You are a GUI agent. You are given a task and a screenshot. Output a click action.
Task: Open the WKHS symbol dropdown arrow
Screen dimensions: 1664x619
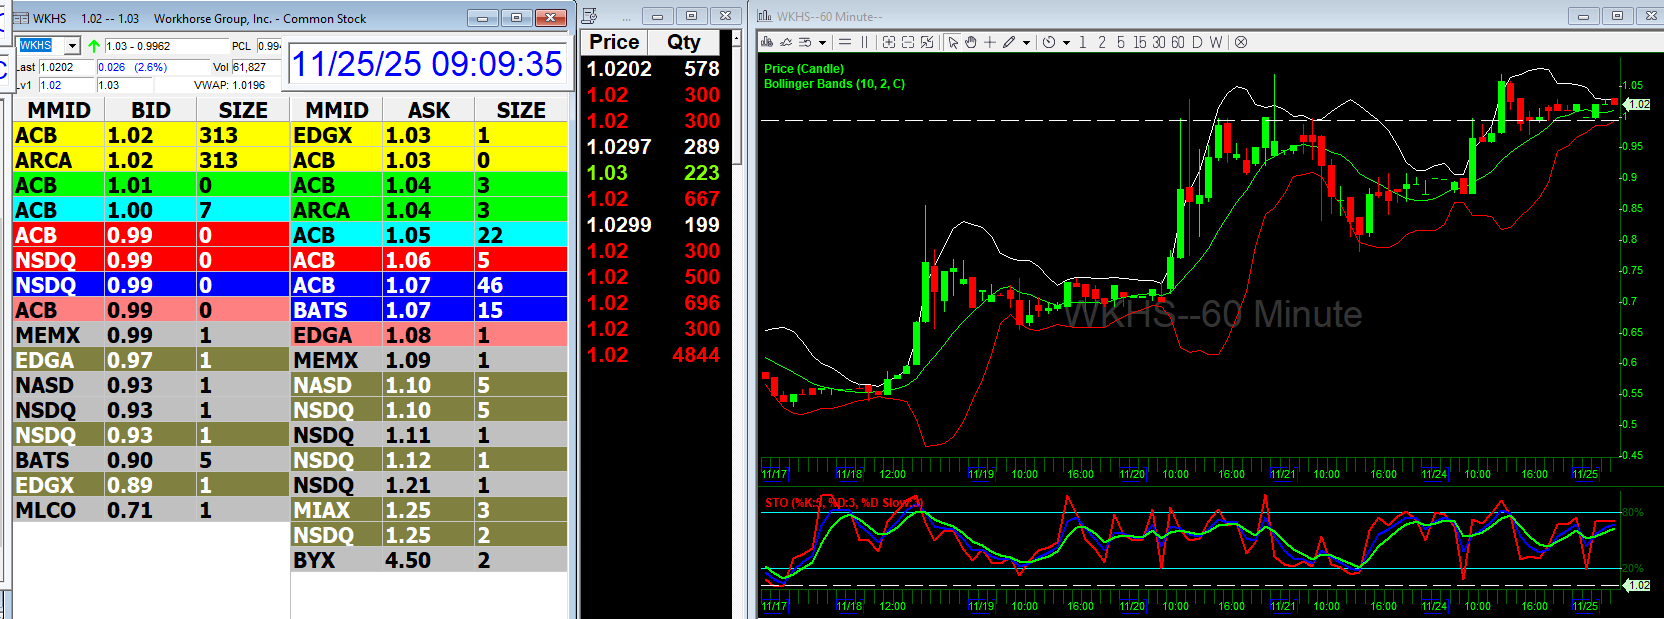(72, 46)
